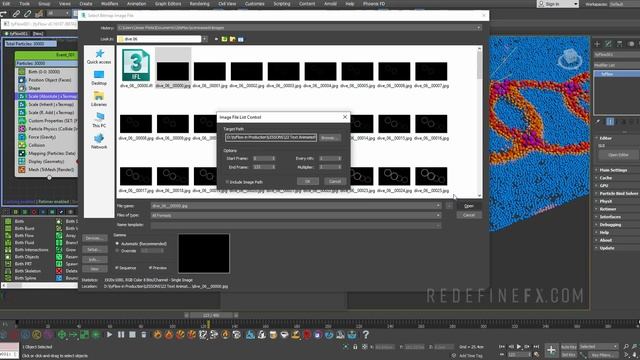Open the Phoenix FD menu

[374, 4]
